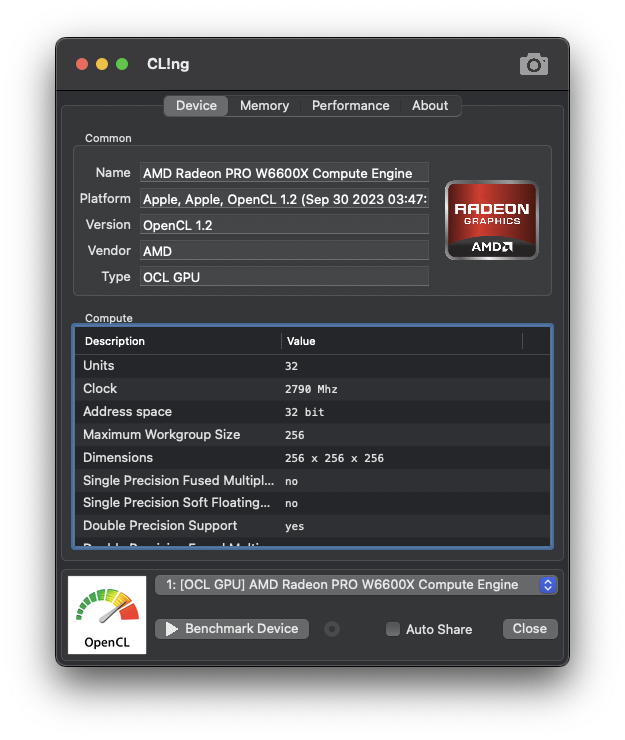Click the Version field showing OpenCL 1.2

point(284,225)
